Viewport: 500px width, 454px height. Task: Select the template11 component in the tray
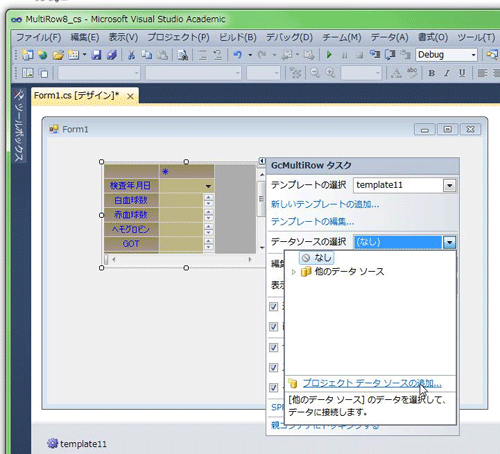pos(77,444)
